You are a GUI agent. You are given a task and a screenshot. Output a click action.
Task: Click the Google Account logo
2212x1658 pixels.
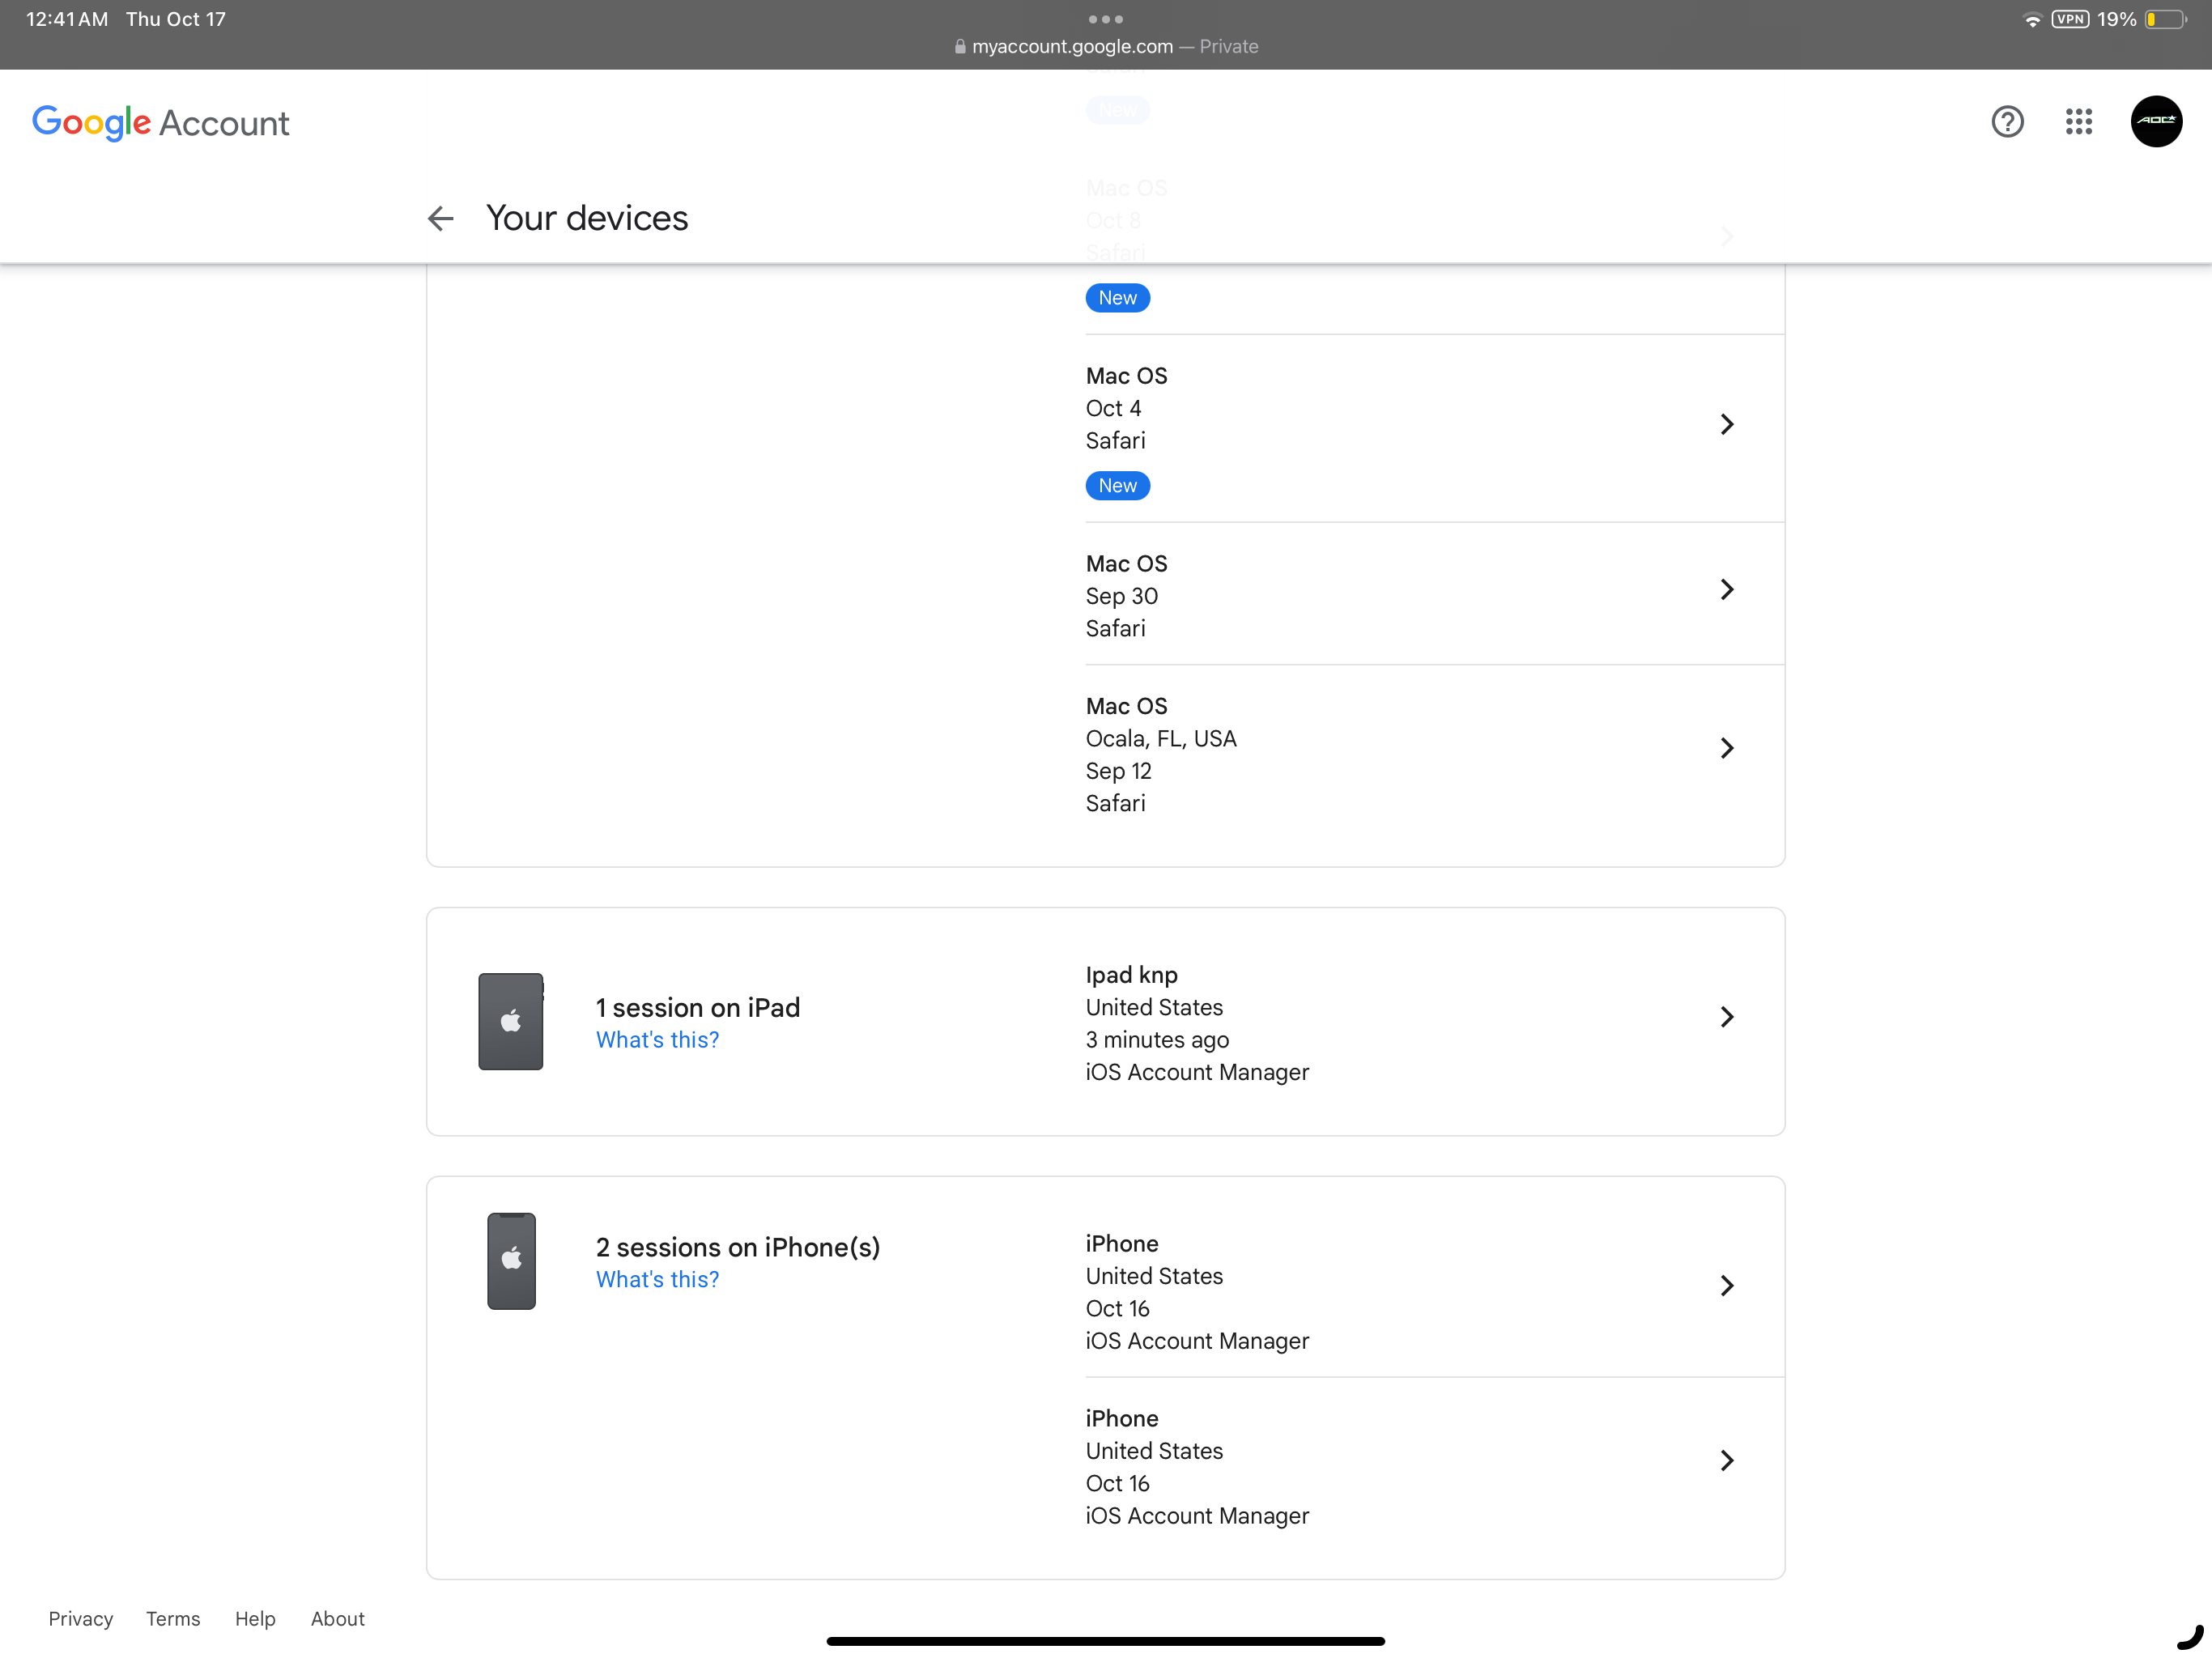pos(160,123)
